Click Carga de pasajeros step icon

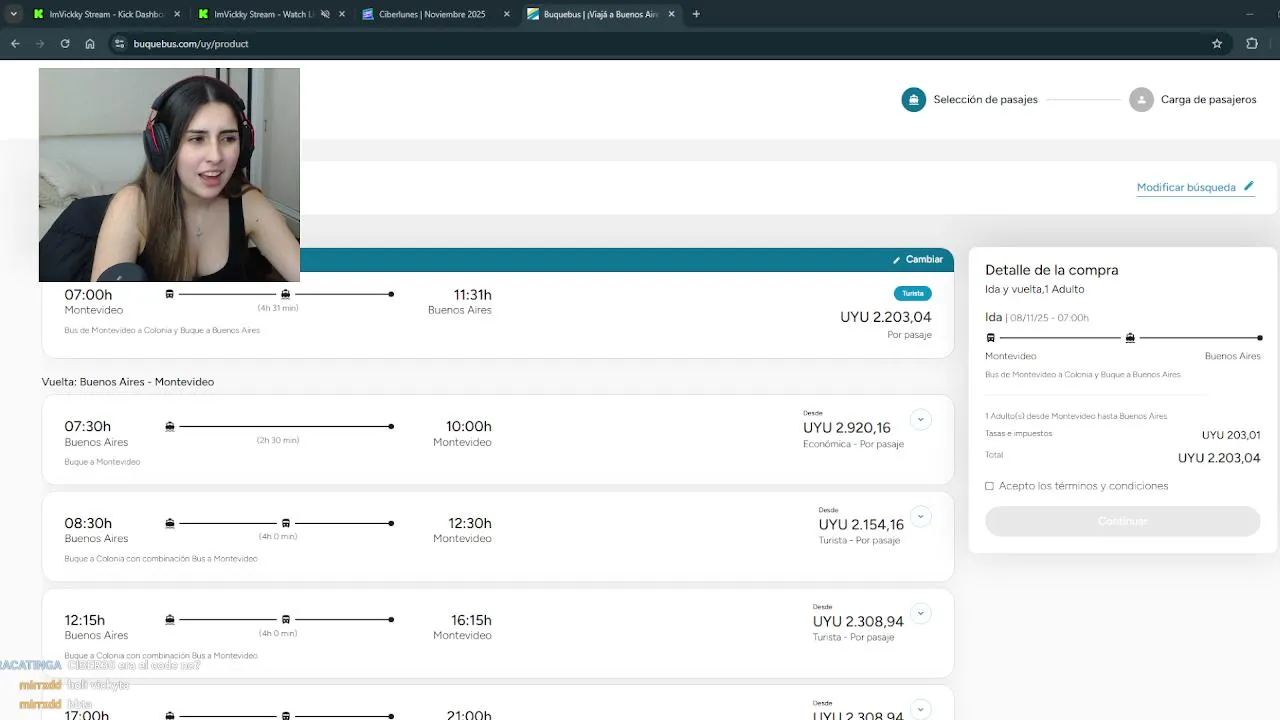[x=1141, y=100]
